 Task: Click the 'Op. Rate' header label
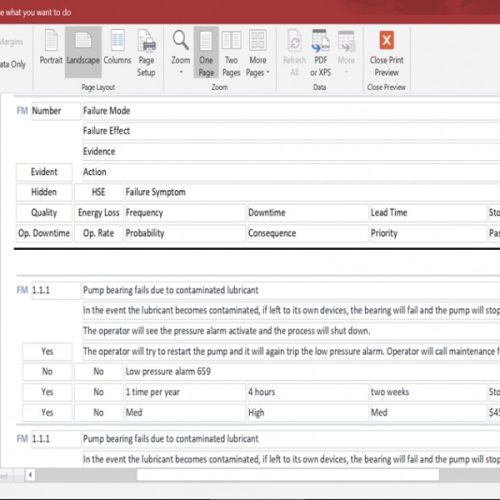click(99, 234)
